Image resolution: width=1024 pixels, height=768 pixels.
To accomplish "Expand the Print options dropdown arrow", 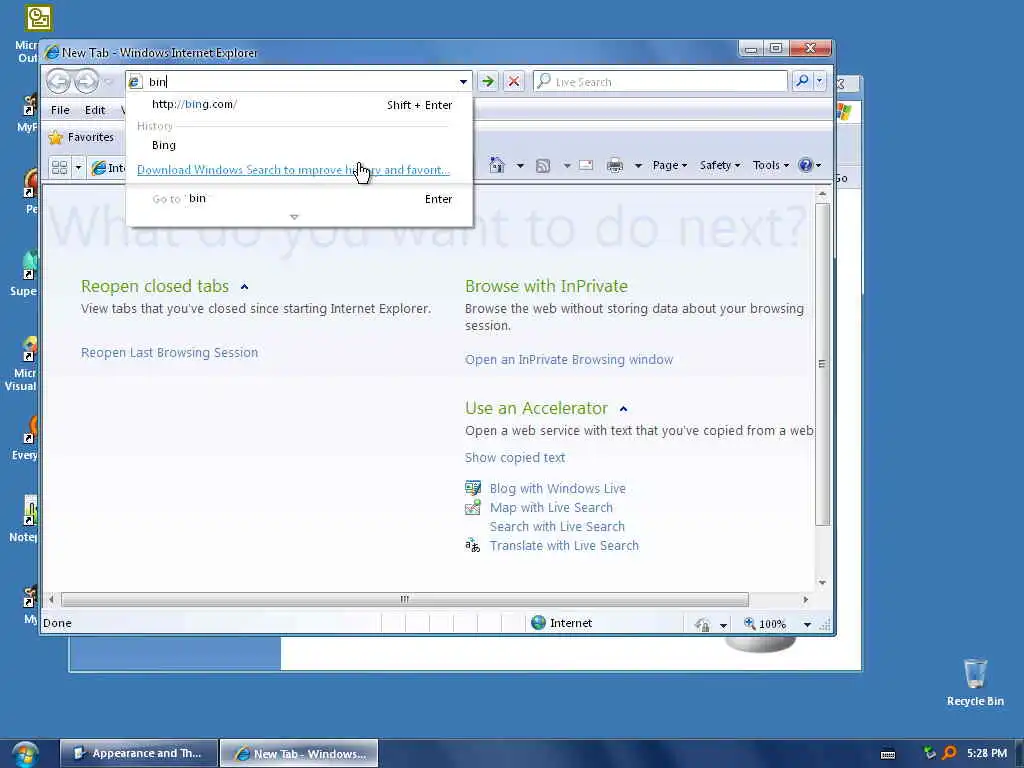I will tap(638, 166).
